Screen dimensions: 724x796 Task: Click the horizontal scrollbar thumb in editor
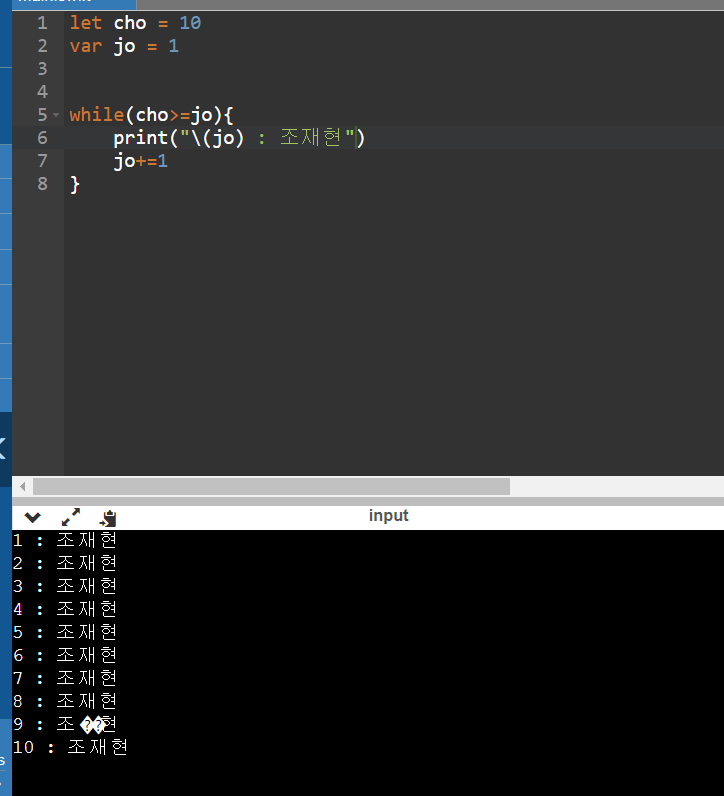pyautogui.click(x=271, y=486)
